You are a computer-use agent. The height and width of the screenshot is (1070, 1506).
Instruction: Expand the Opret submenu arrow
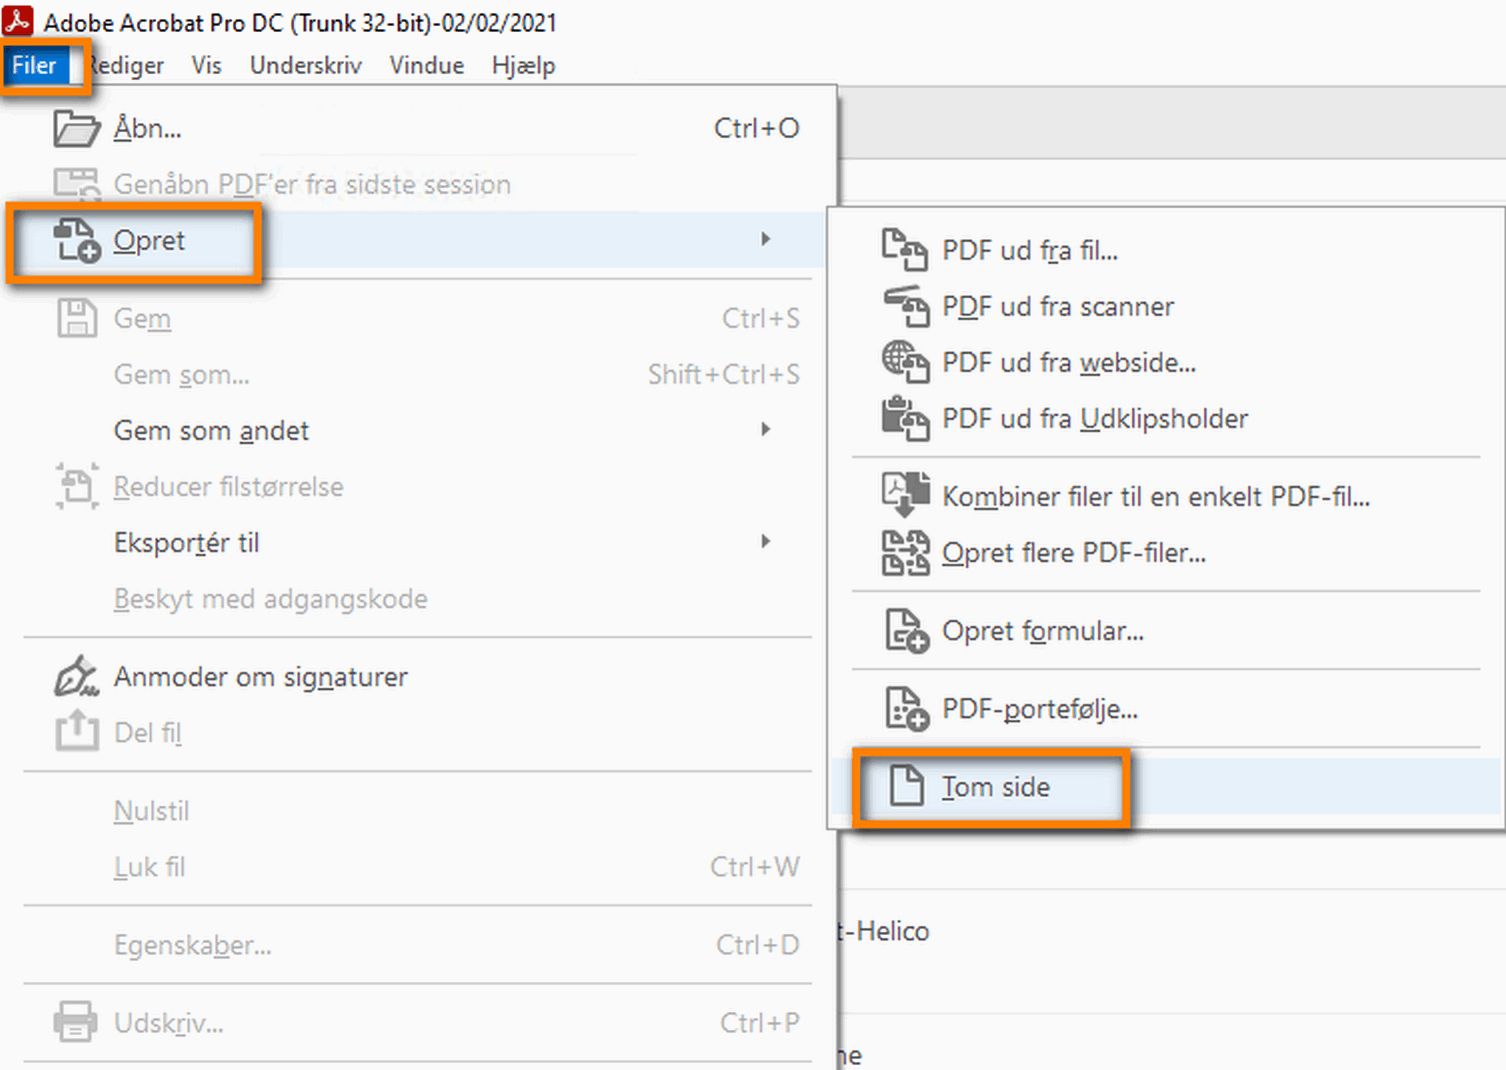pyautogui.click(x=765, y=239)
